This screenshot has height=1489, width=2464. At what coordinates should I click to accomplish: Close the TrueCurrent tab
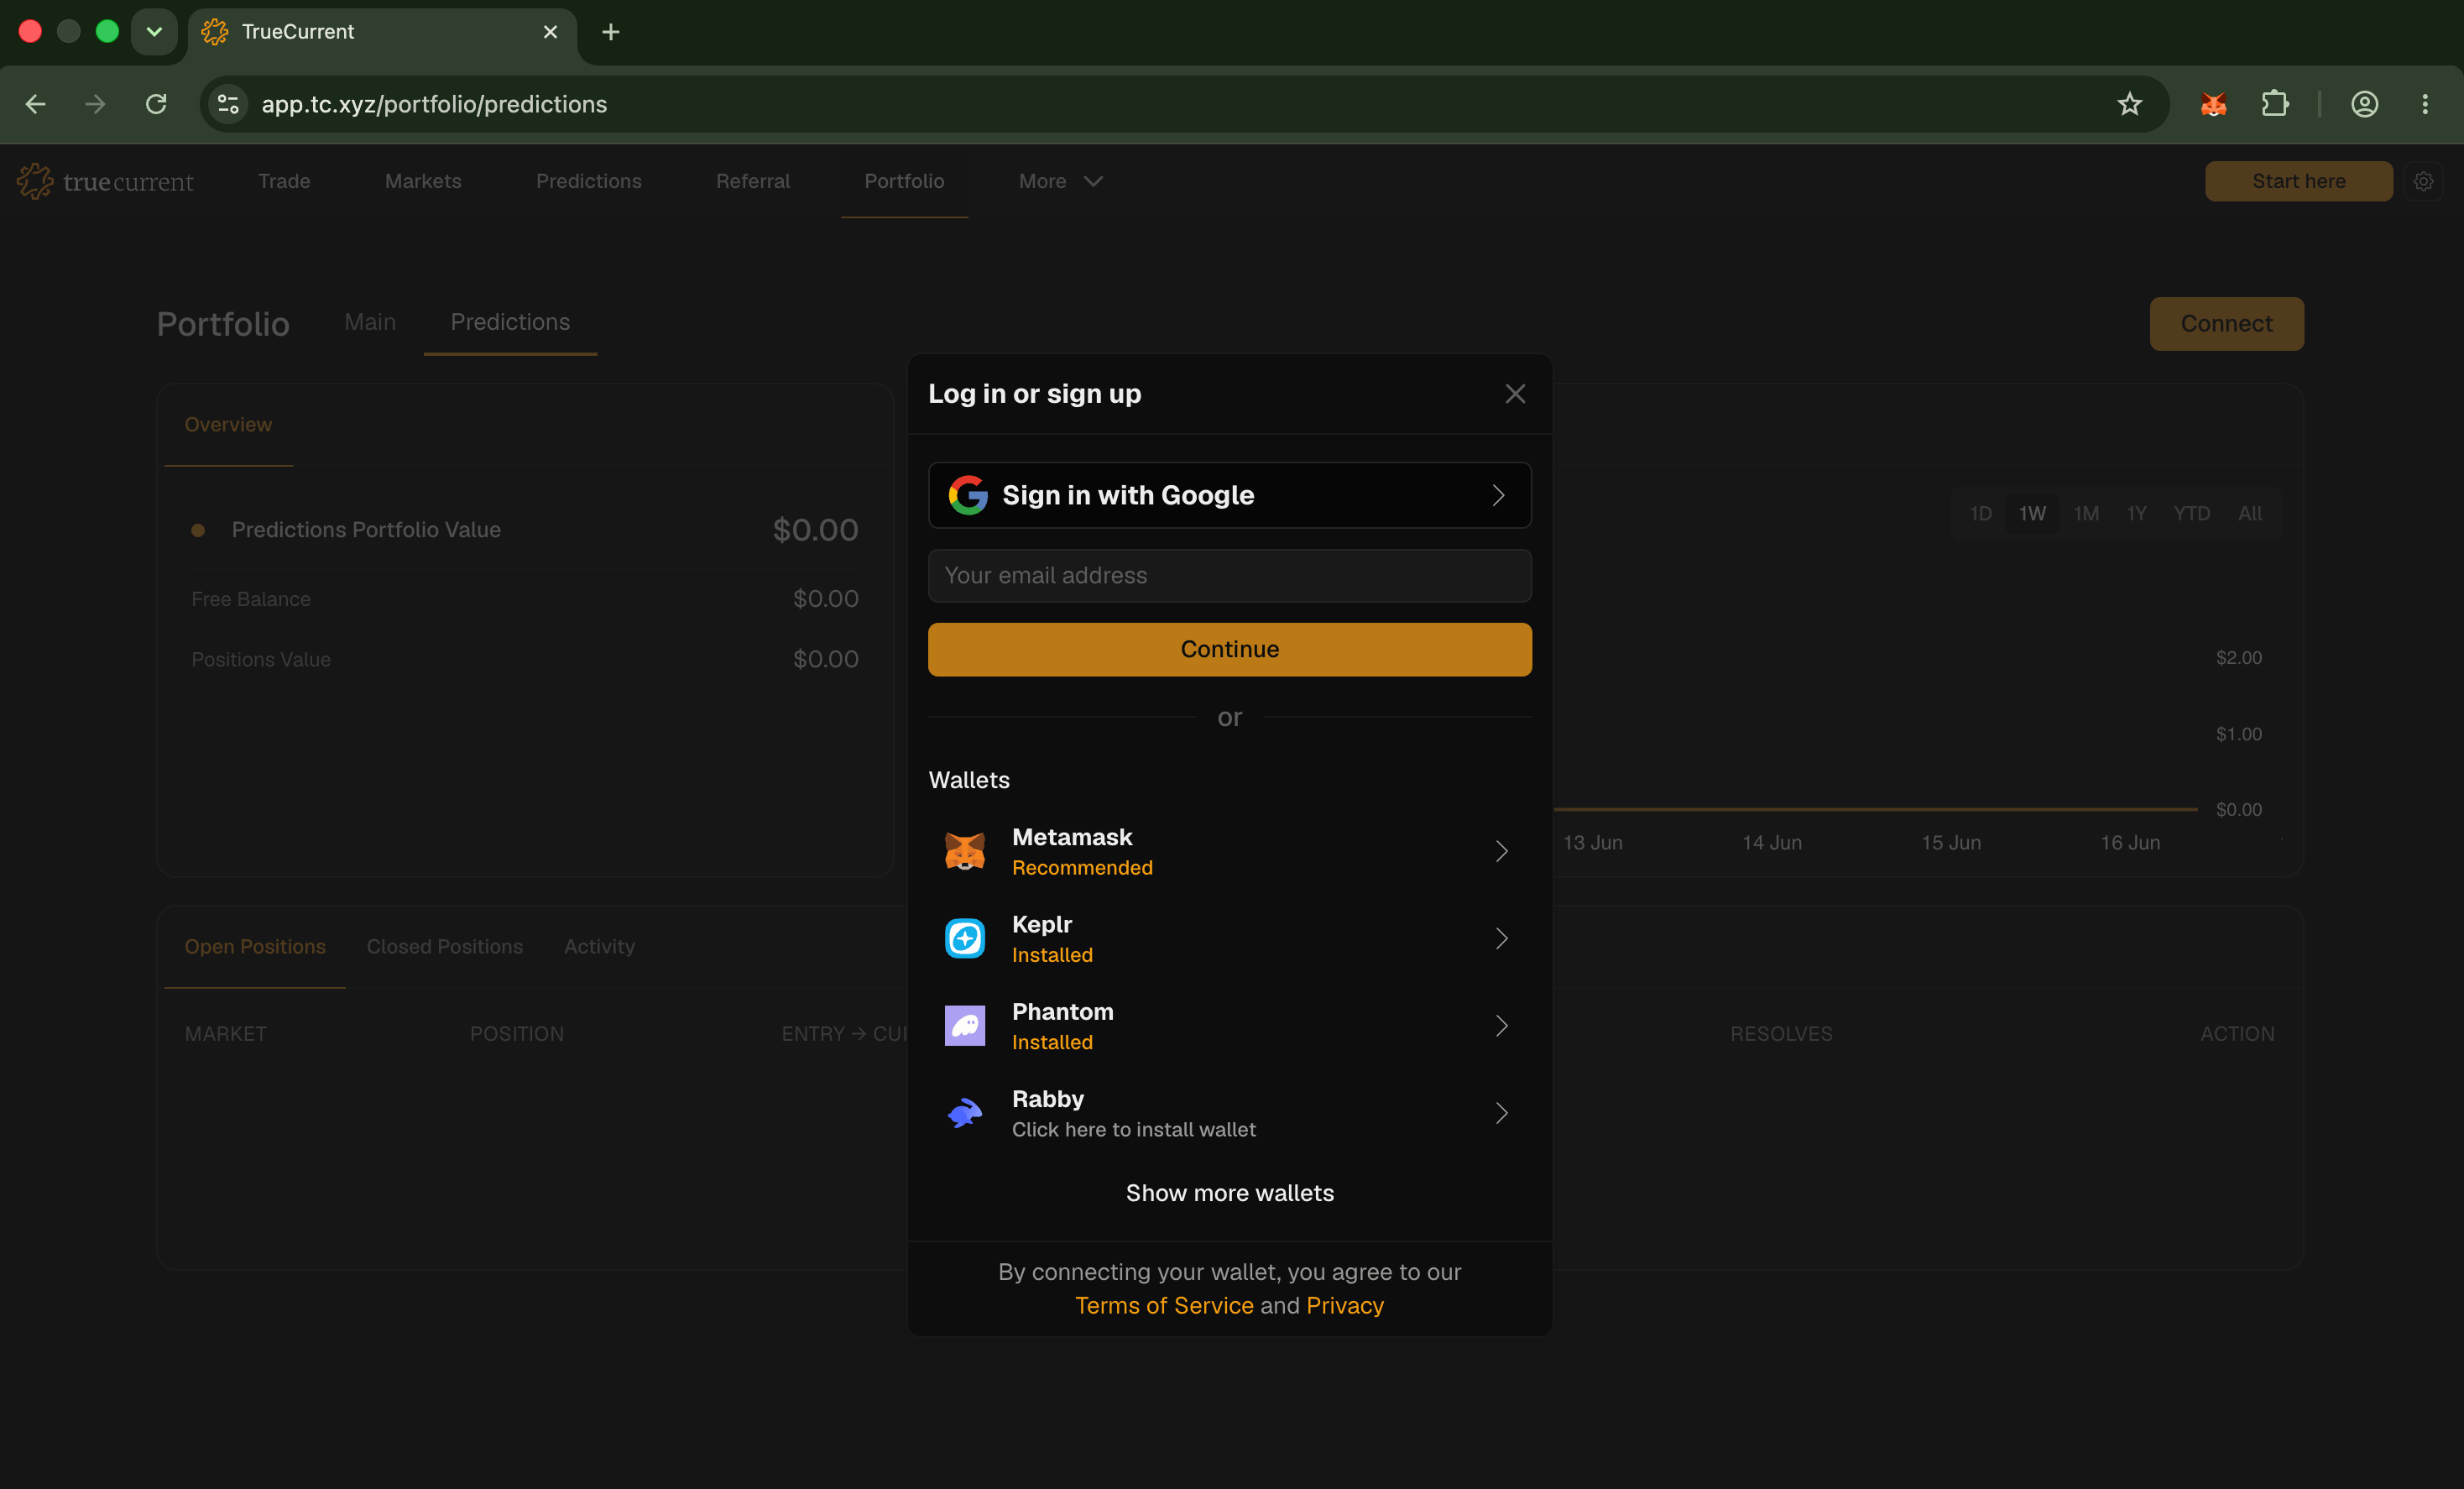pos(550,32)
